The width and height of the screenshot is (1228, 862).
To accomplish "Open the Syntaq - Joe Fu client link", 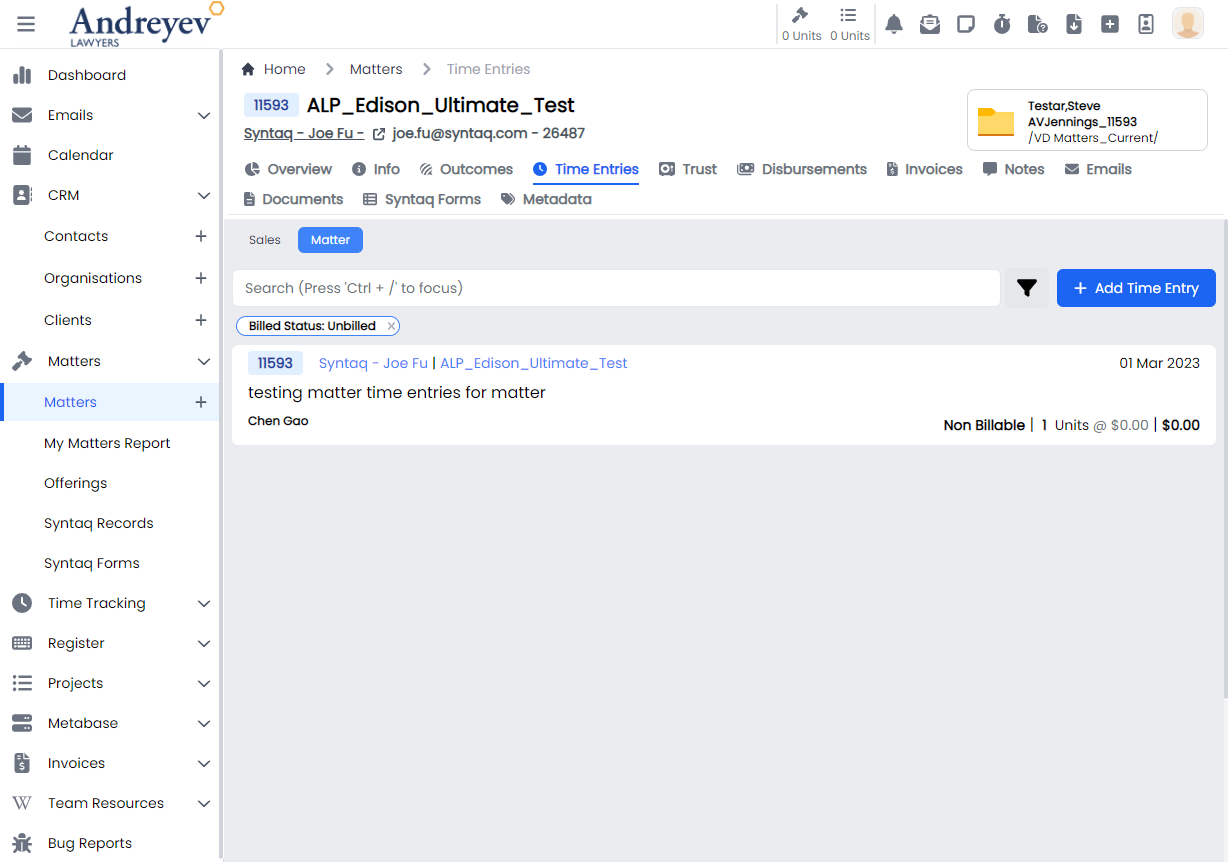I will [x=304, y=133].
